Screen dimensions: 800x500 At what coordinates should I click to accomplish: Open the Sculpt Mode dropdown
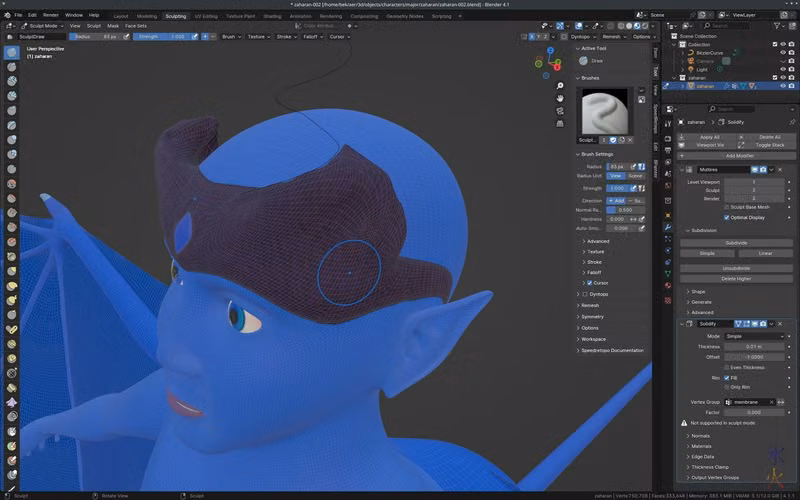point(43,26)
